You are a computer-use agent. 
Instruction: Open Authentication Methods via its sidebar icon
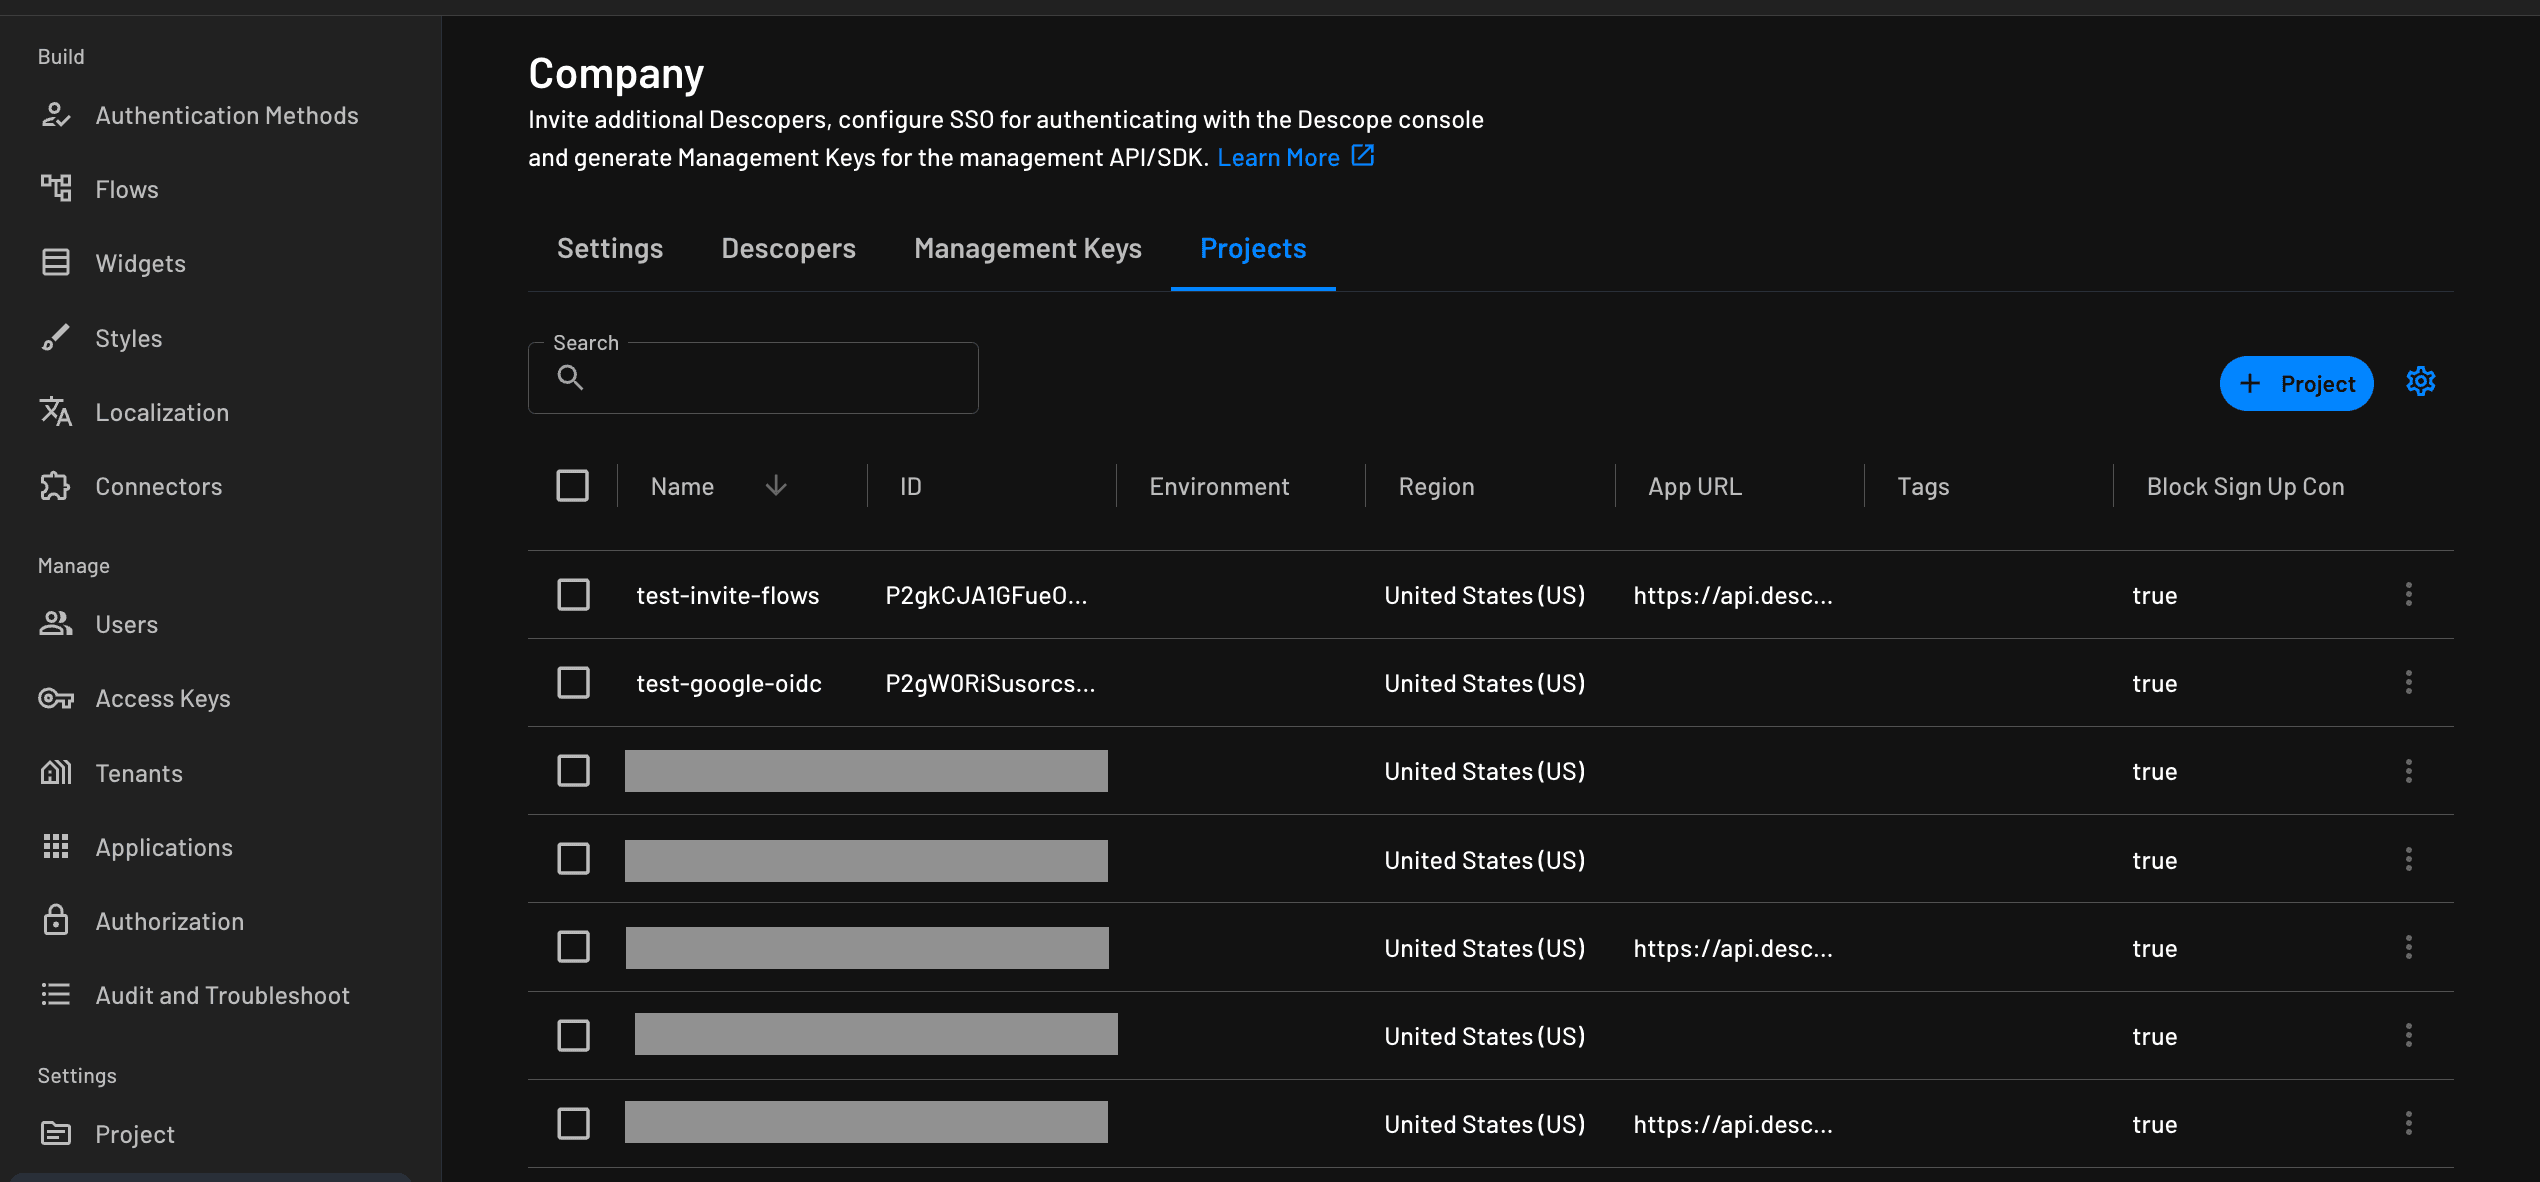[56, 116]
